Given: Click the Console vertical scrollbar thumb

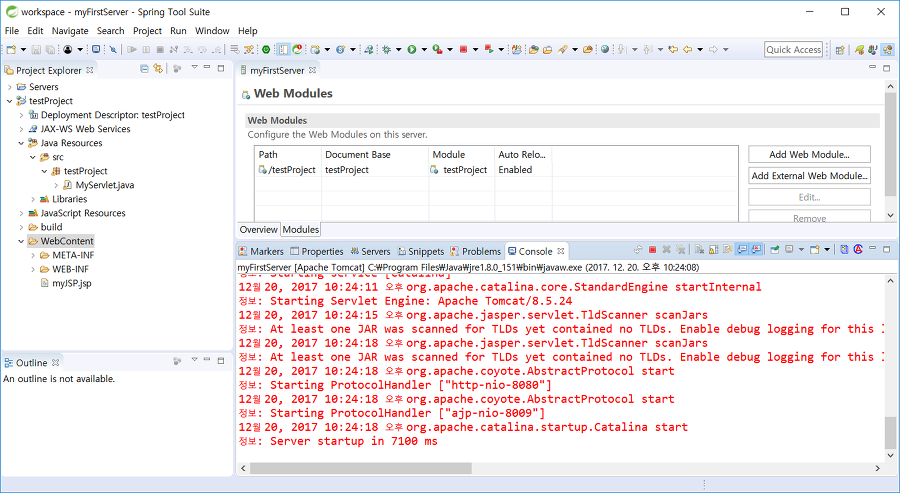Looking at the screenshot, I should point(890,433).
